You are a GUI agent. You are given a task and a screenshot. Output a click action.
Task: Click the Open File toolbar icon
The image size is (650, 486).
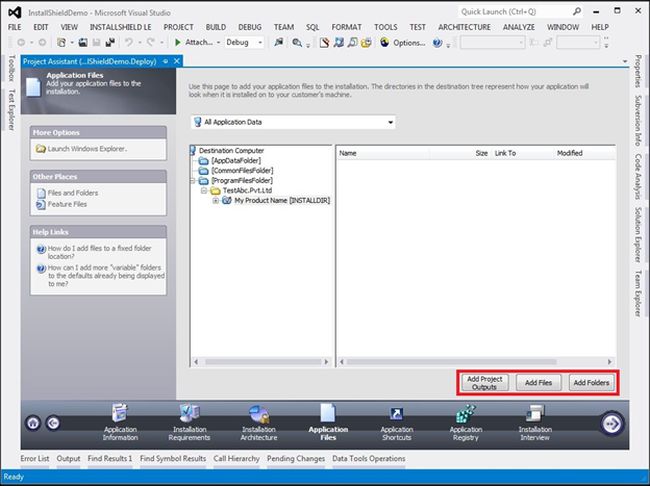pos(83,42)
